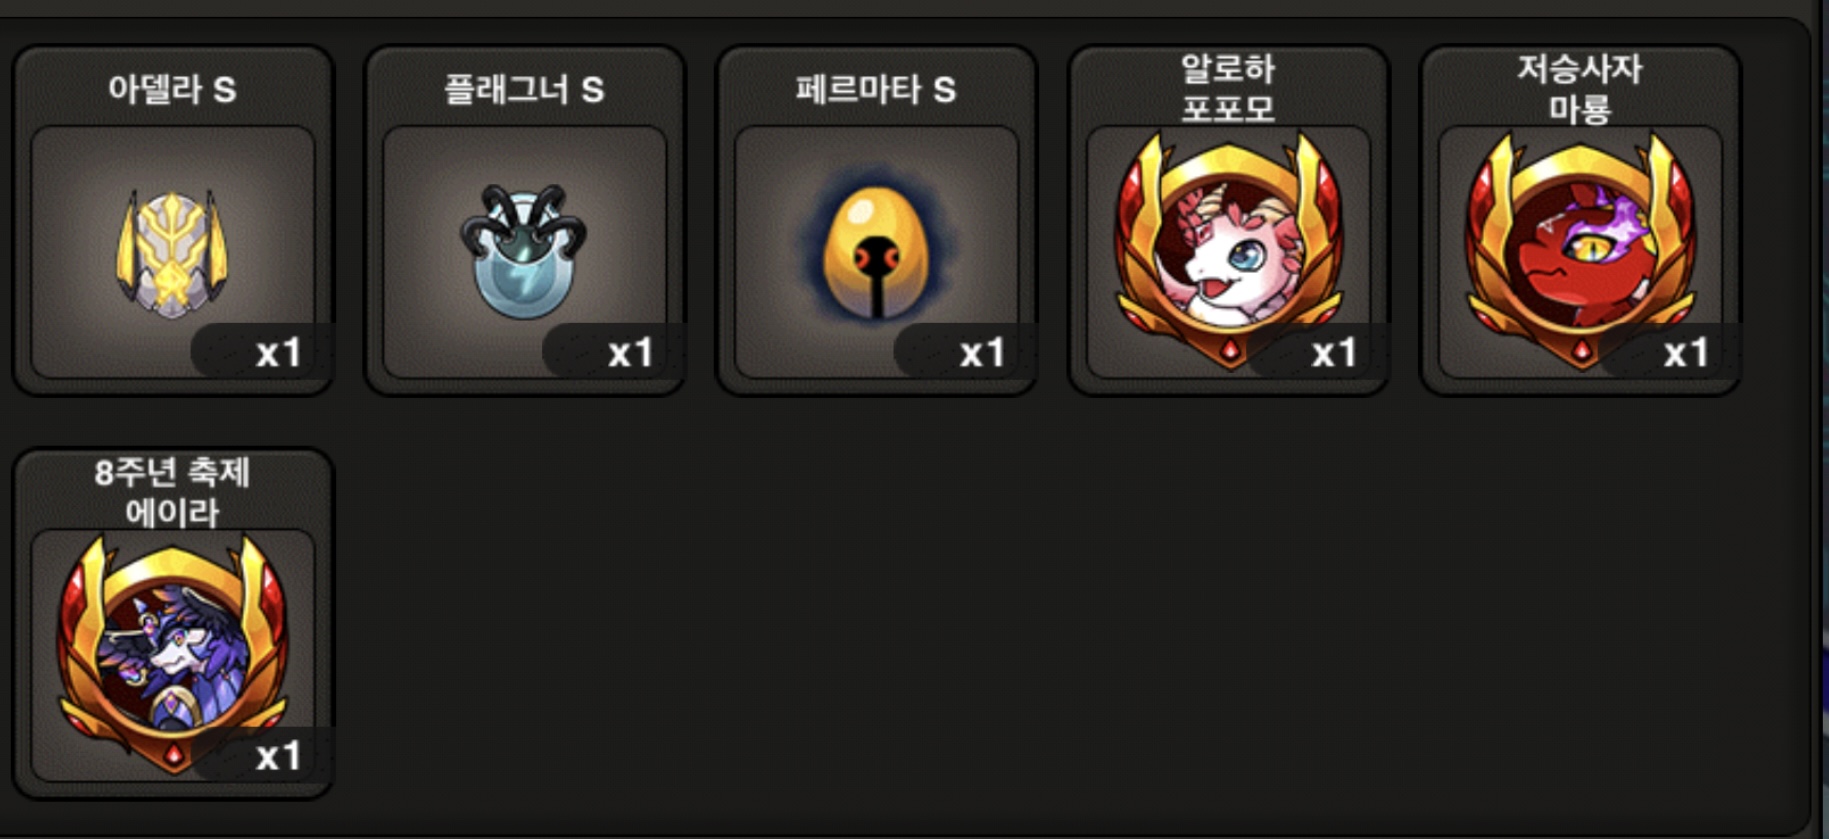Click the x1 badge on 플래그너 S
The image size is (1829, 839).
point(630,352)
